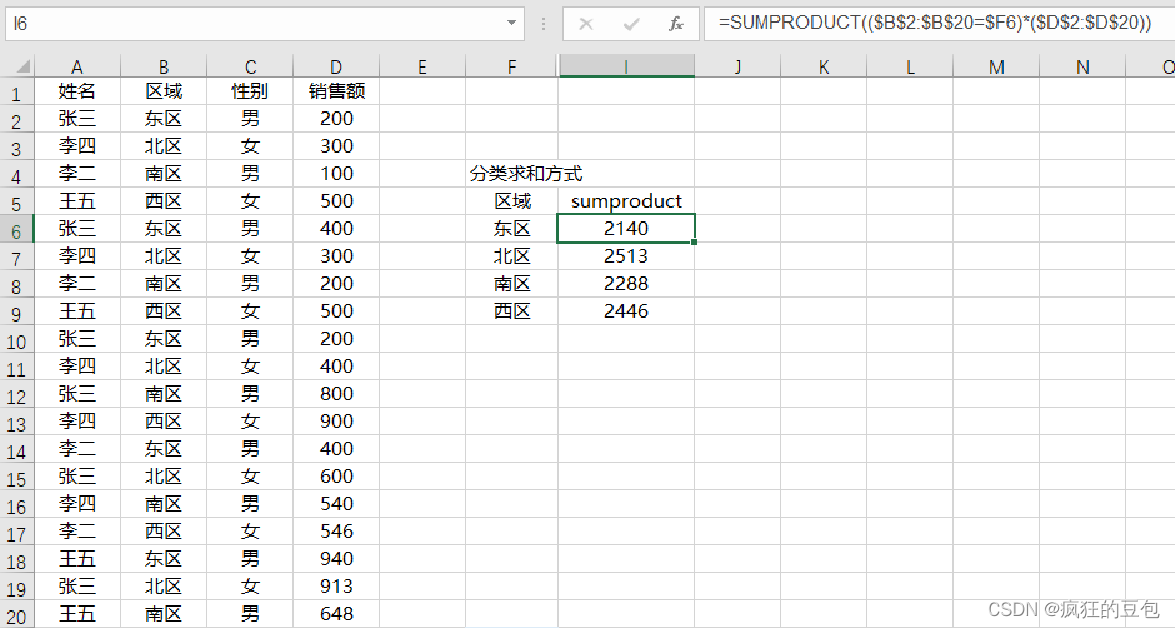This screenshot has height=628, width=1175.
Task: Select column I header
Action: (x=626, y=67)
